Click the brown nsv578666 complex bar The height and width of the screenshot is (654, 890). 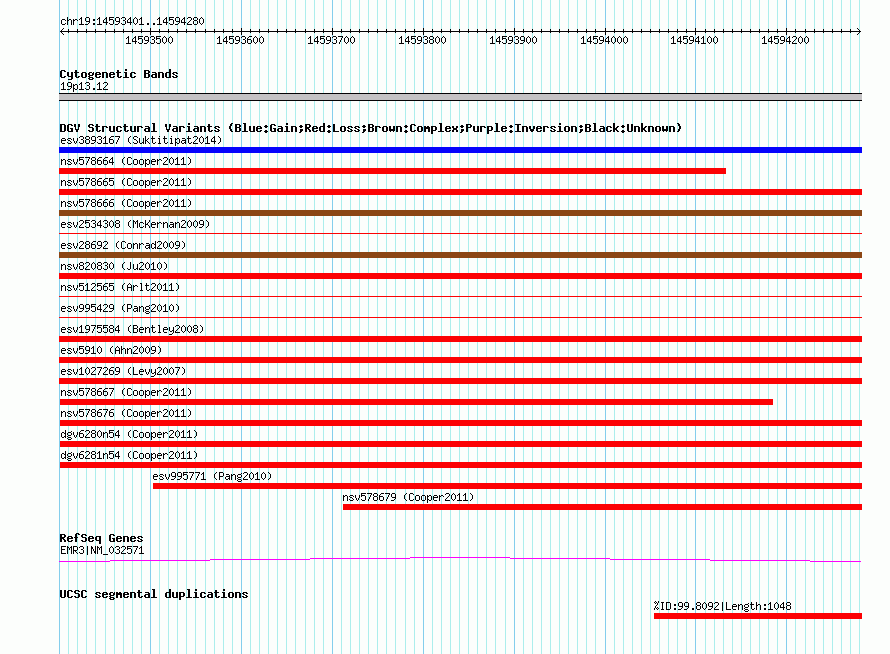(x=460, y=213)
